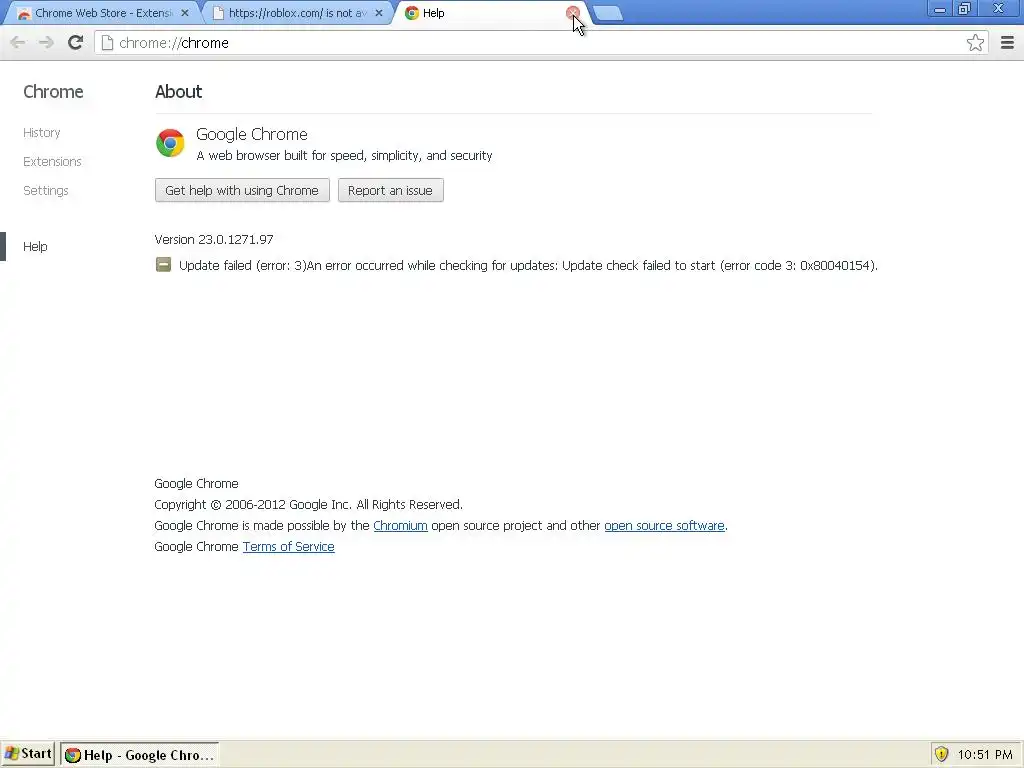Open Settings in the sidebar
Screen dimensions: 1024x768
(46, 191)
